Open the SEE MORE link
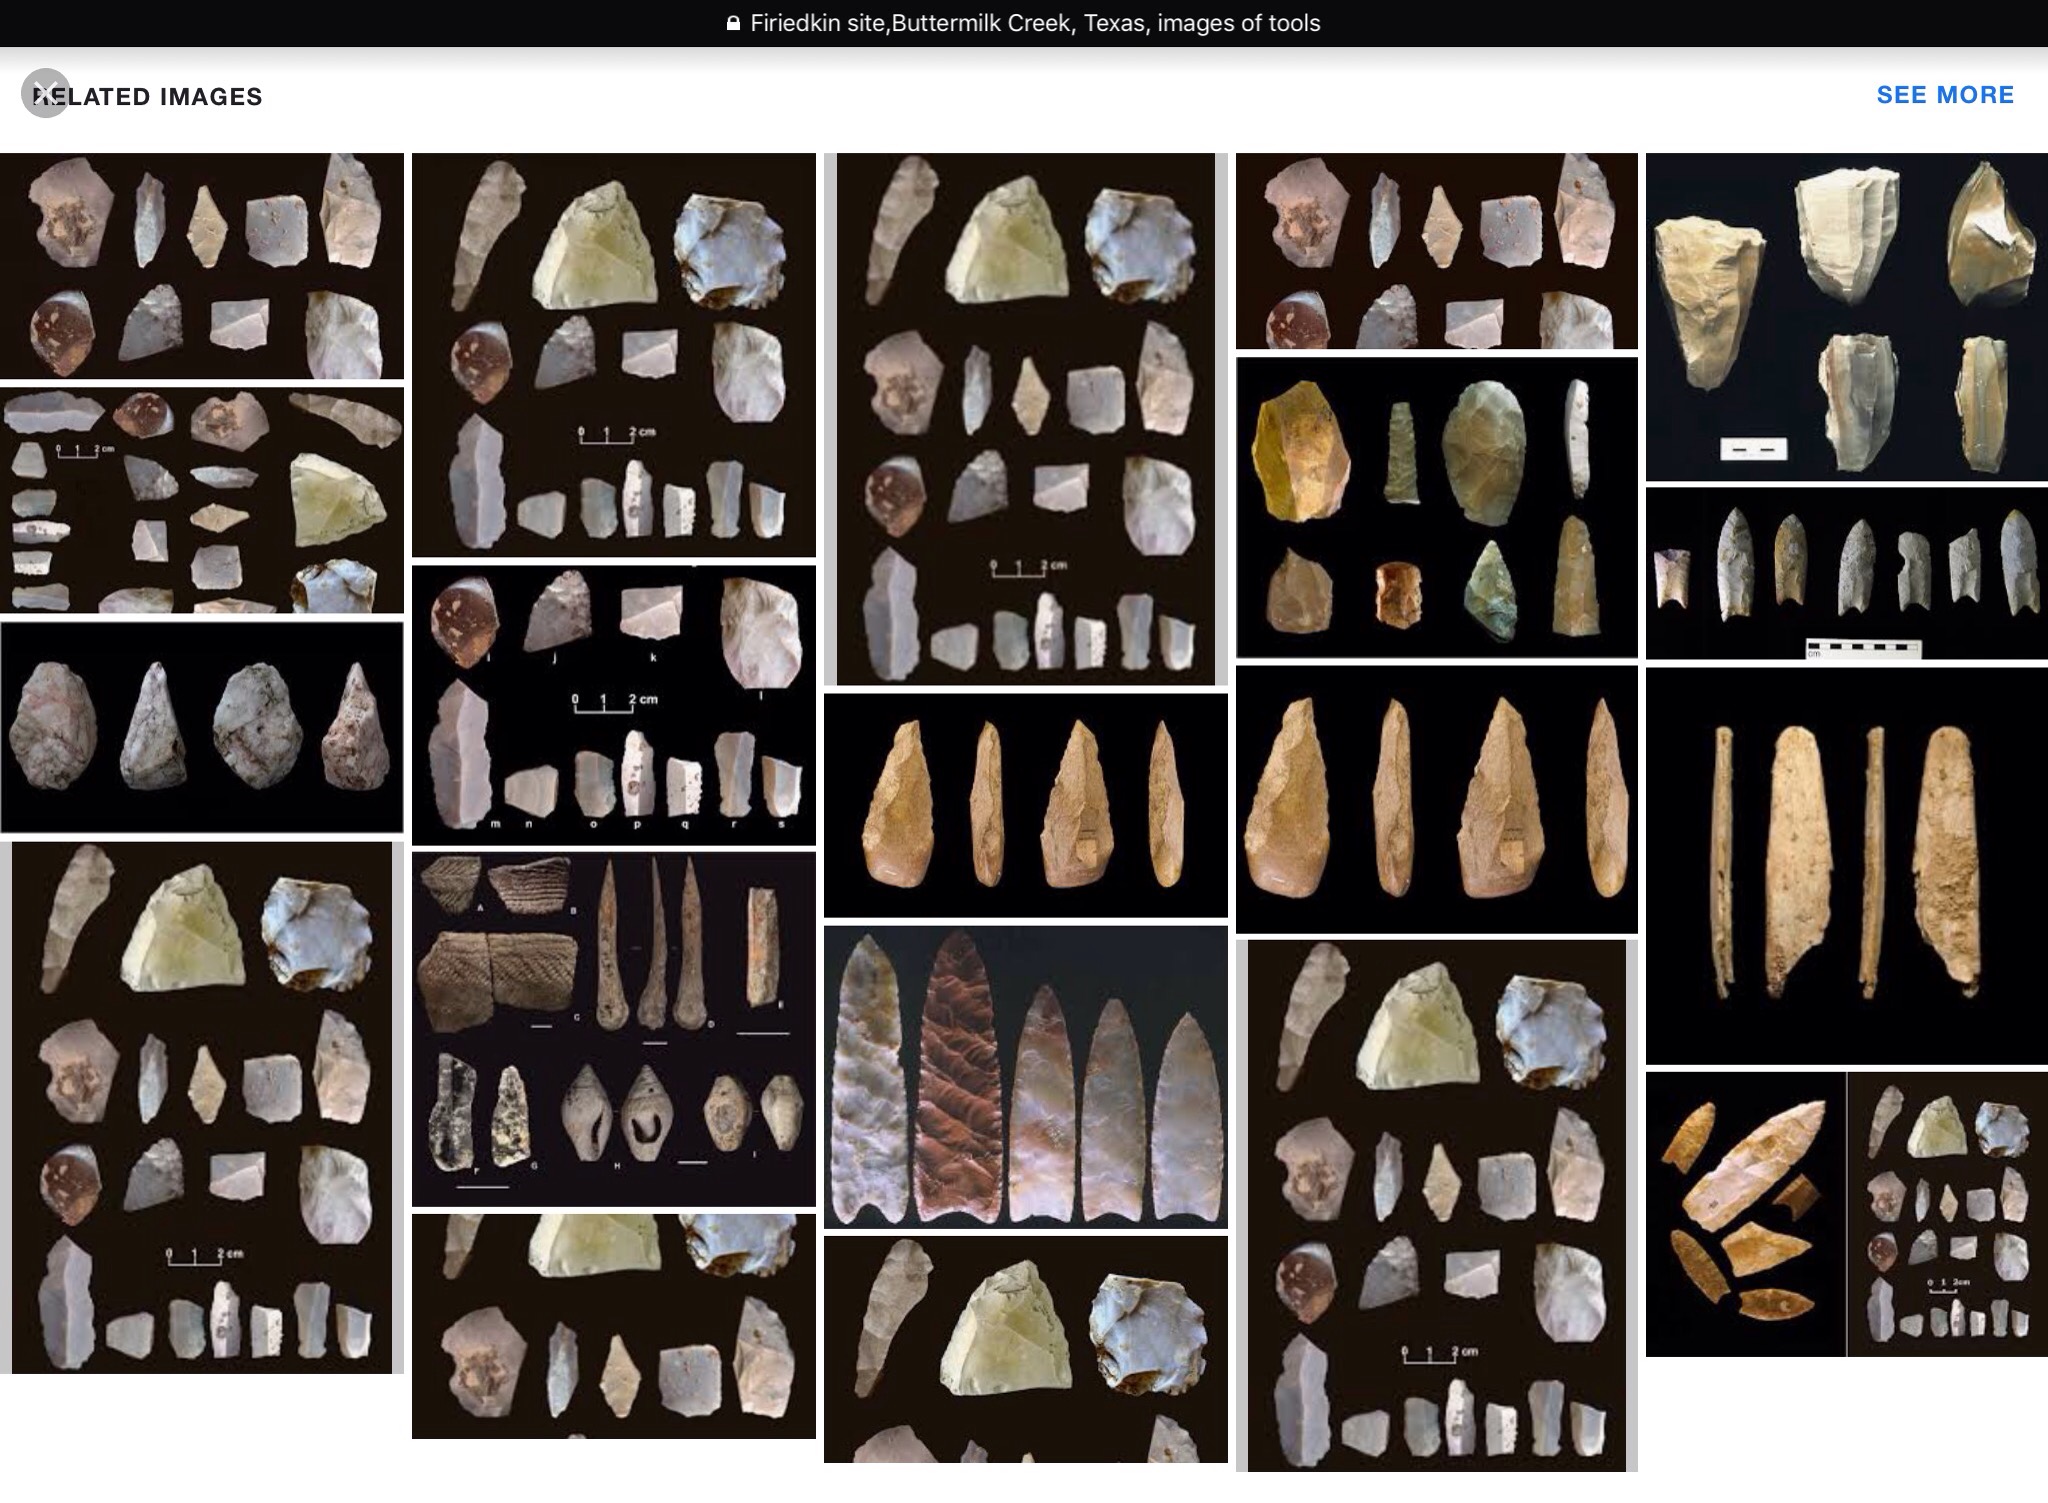Screen dimensions: 2048x1503 pos(1944,95)
